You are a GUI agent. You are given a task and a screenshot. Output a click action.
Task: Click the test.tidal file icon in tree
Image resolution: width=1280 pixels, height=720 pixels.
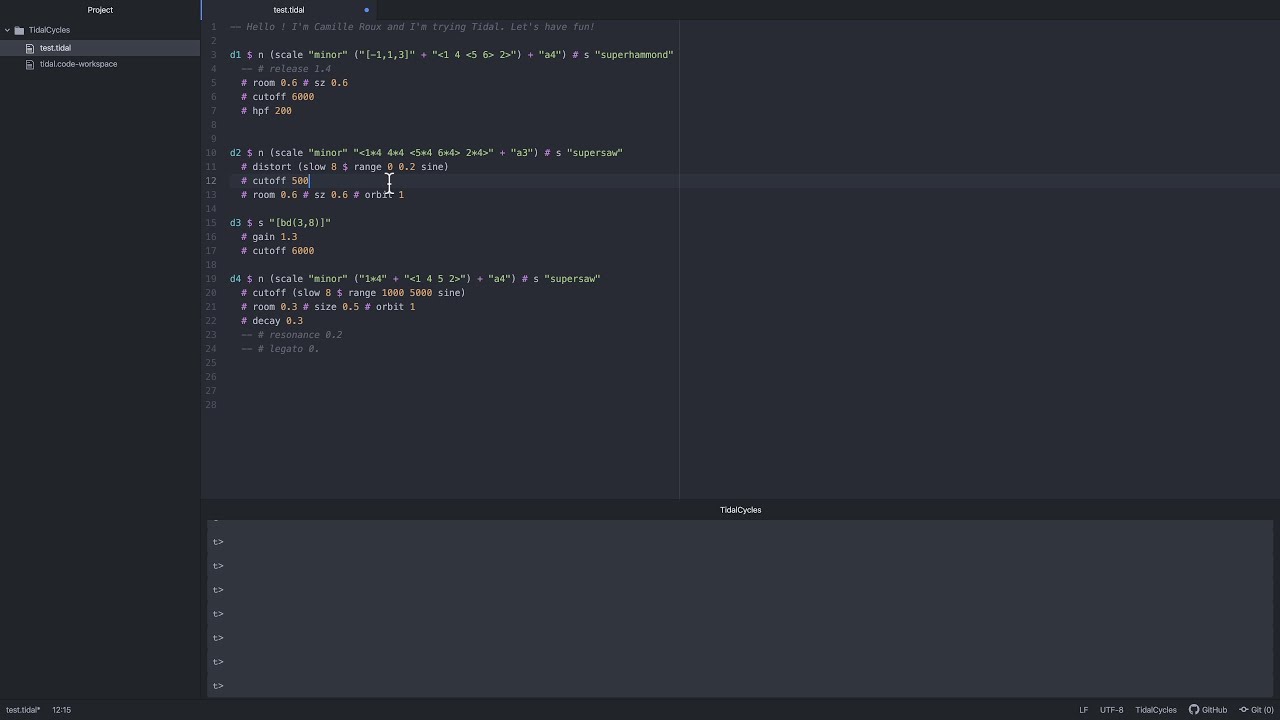coord(31,48)
